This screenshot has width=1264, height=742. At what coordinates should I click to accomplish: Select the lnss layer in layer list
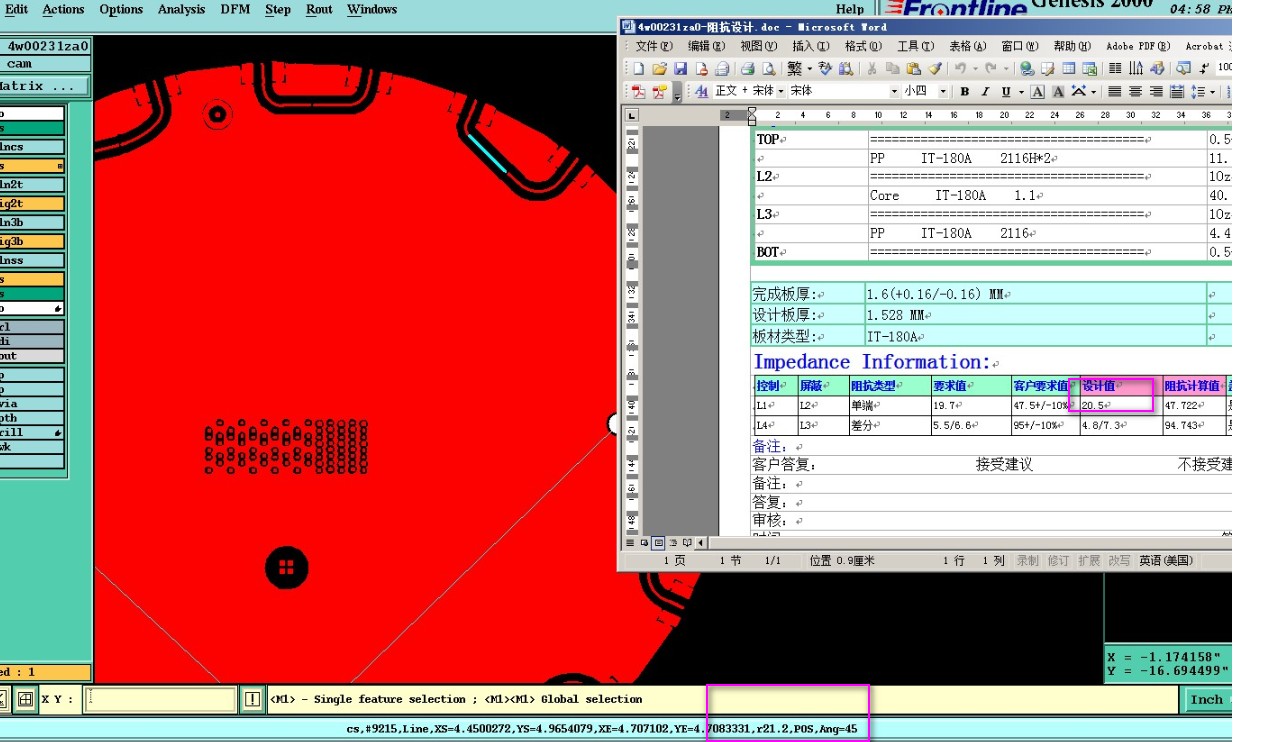click(32, 261)
